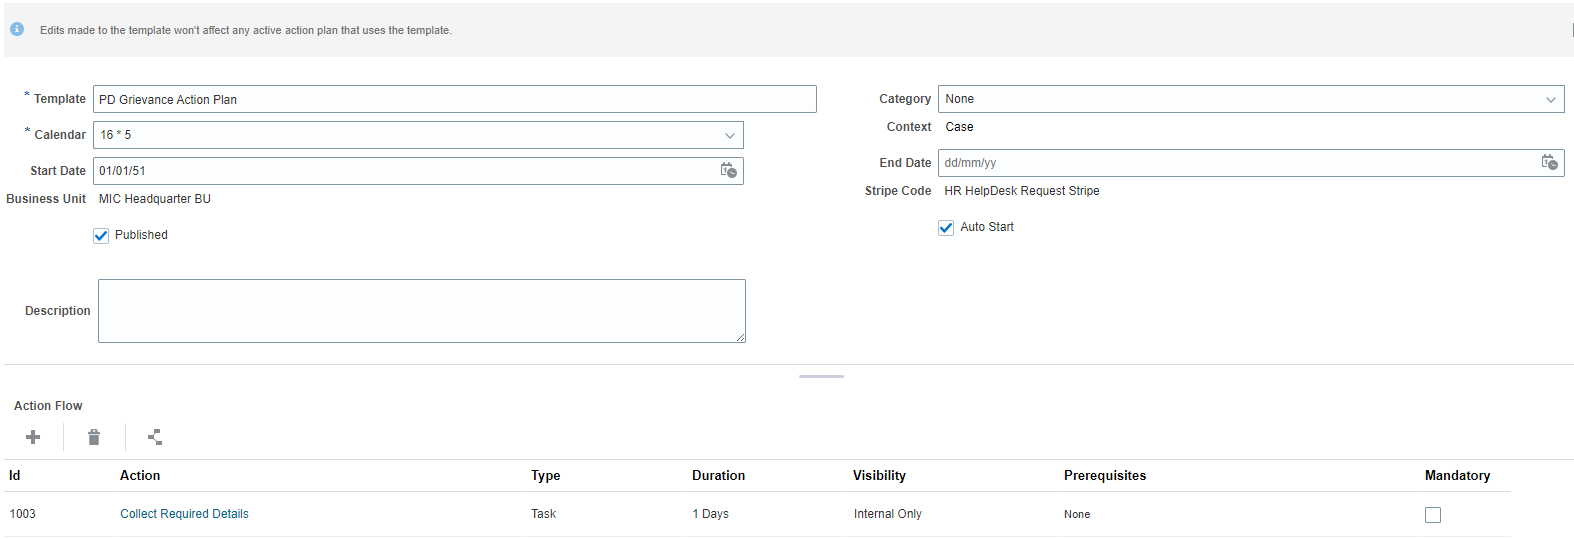Click the horizontal panel splitter handle

tap(821, 377)
